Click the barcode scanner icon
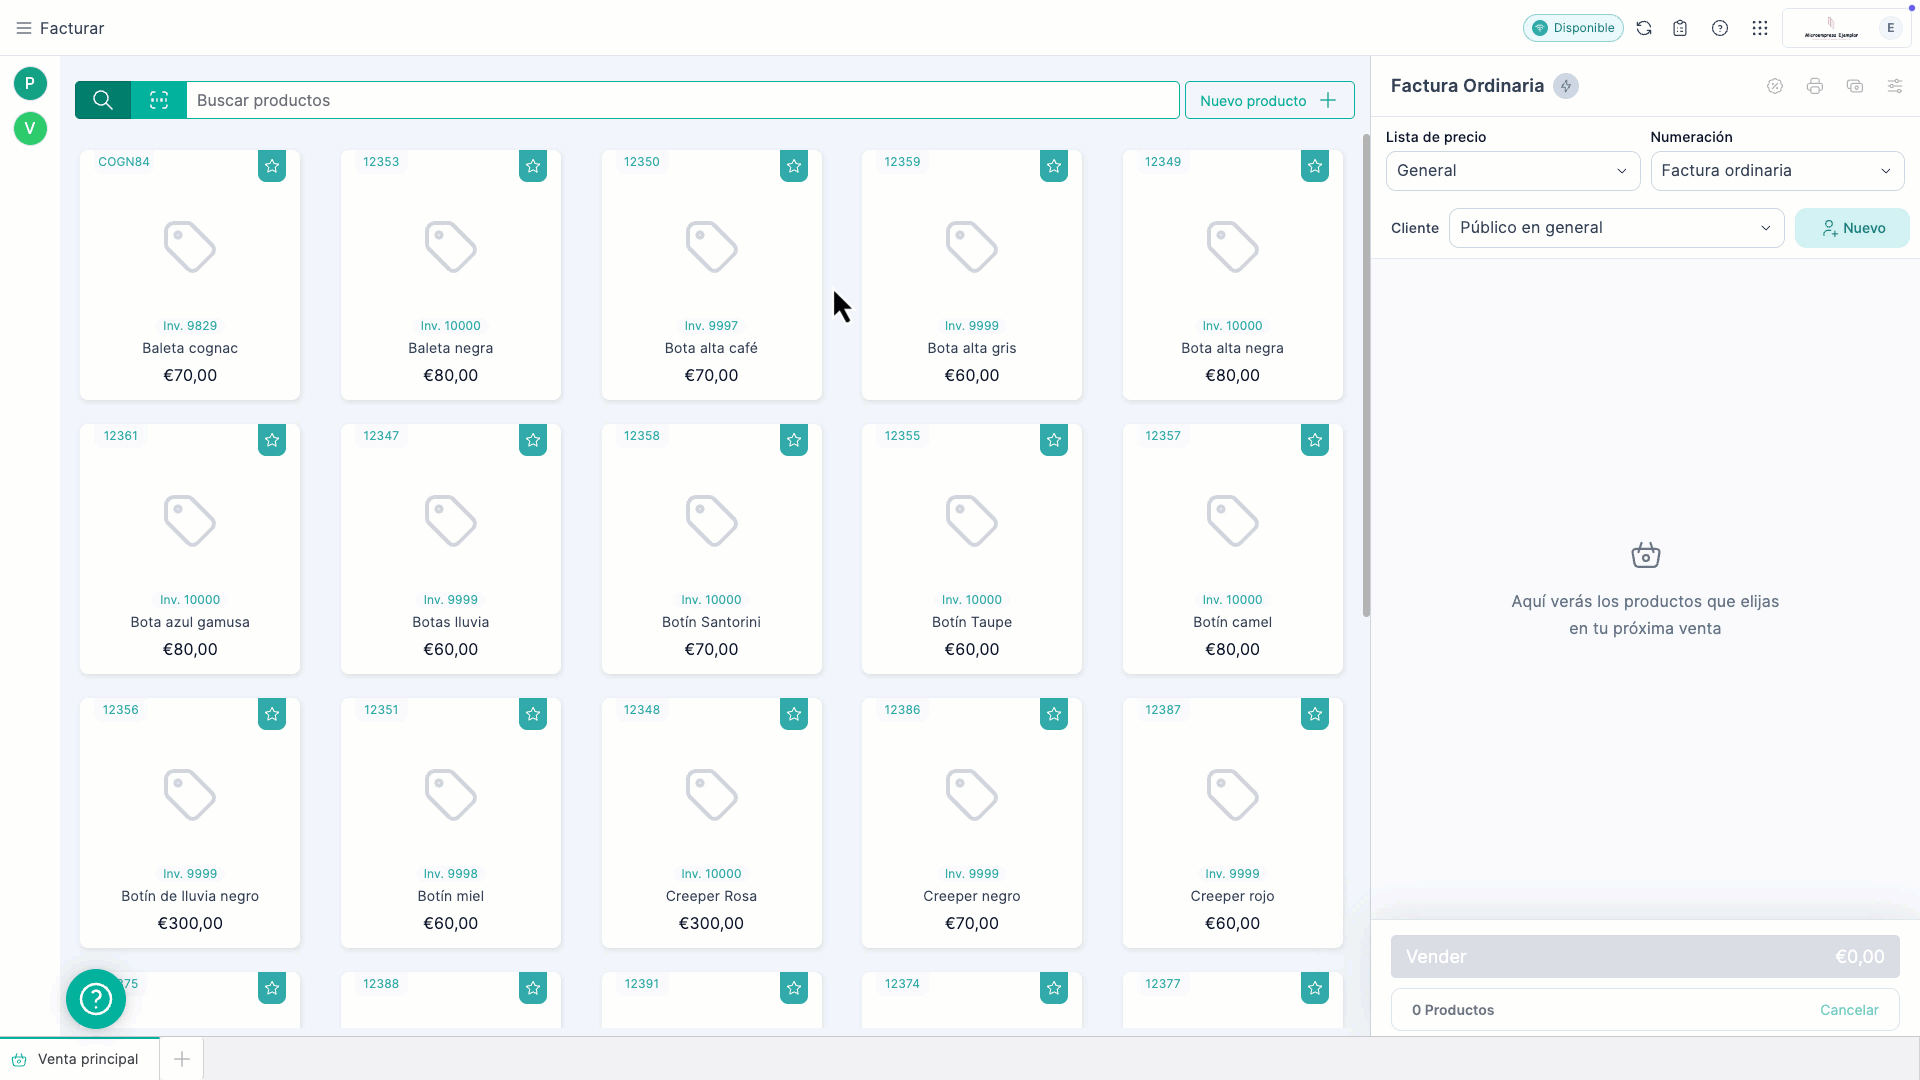Image resolution: width=1920 pixels, height=1080 pixels. tap(159, 100)
